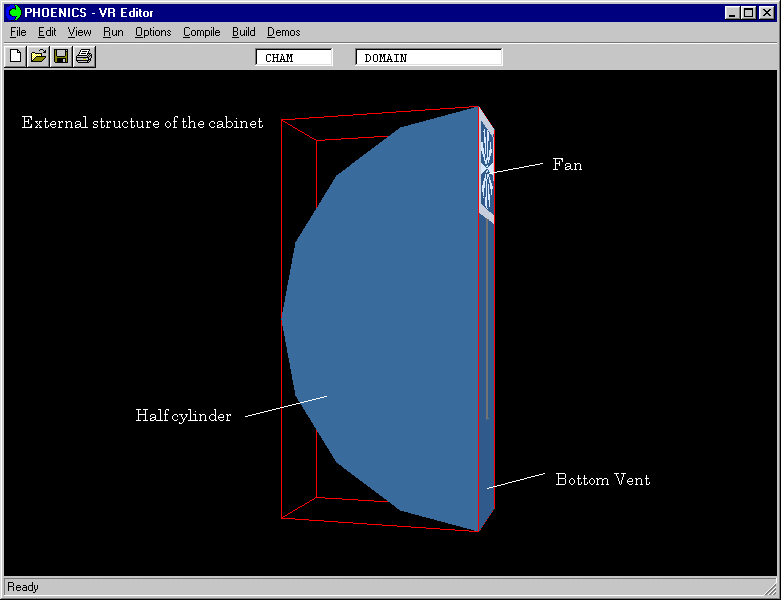Open the Edit menu
The image size is (781, 600).
[47, 32]
